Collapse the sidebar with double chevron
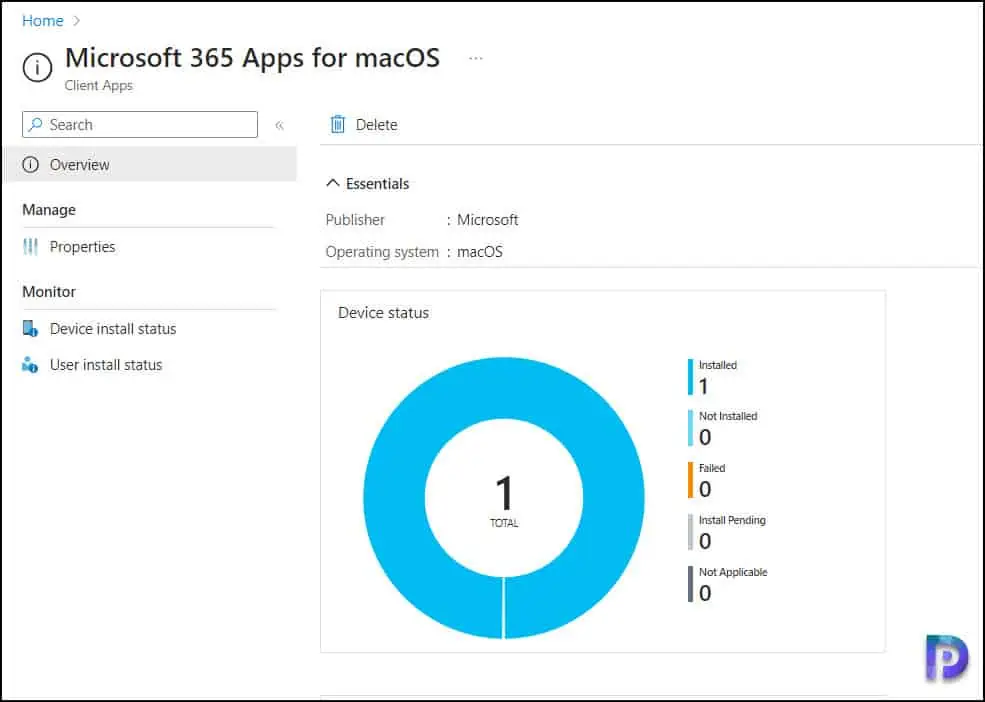Image resolution: width=985 pixels, height=702 pixels. pos(280,125)
